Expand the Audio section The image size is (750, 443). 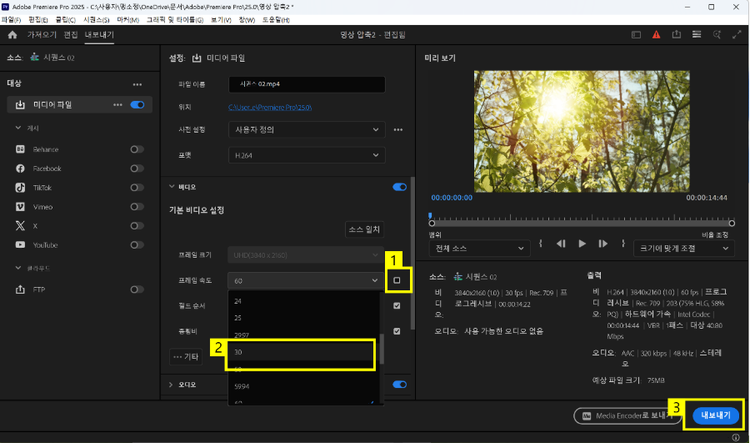[171, 385]
